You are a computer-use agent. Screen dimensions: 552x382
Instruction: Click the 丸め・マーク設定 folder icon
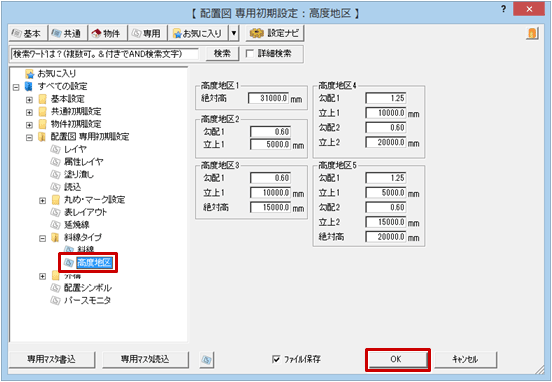click(x=56, y=200)
